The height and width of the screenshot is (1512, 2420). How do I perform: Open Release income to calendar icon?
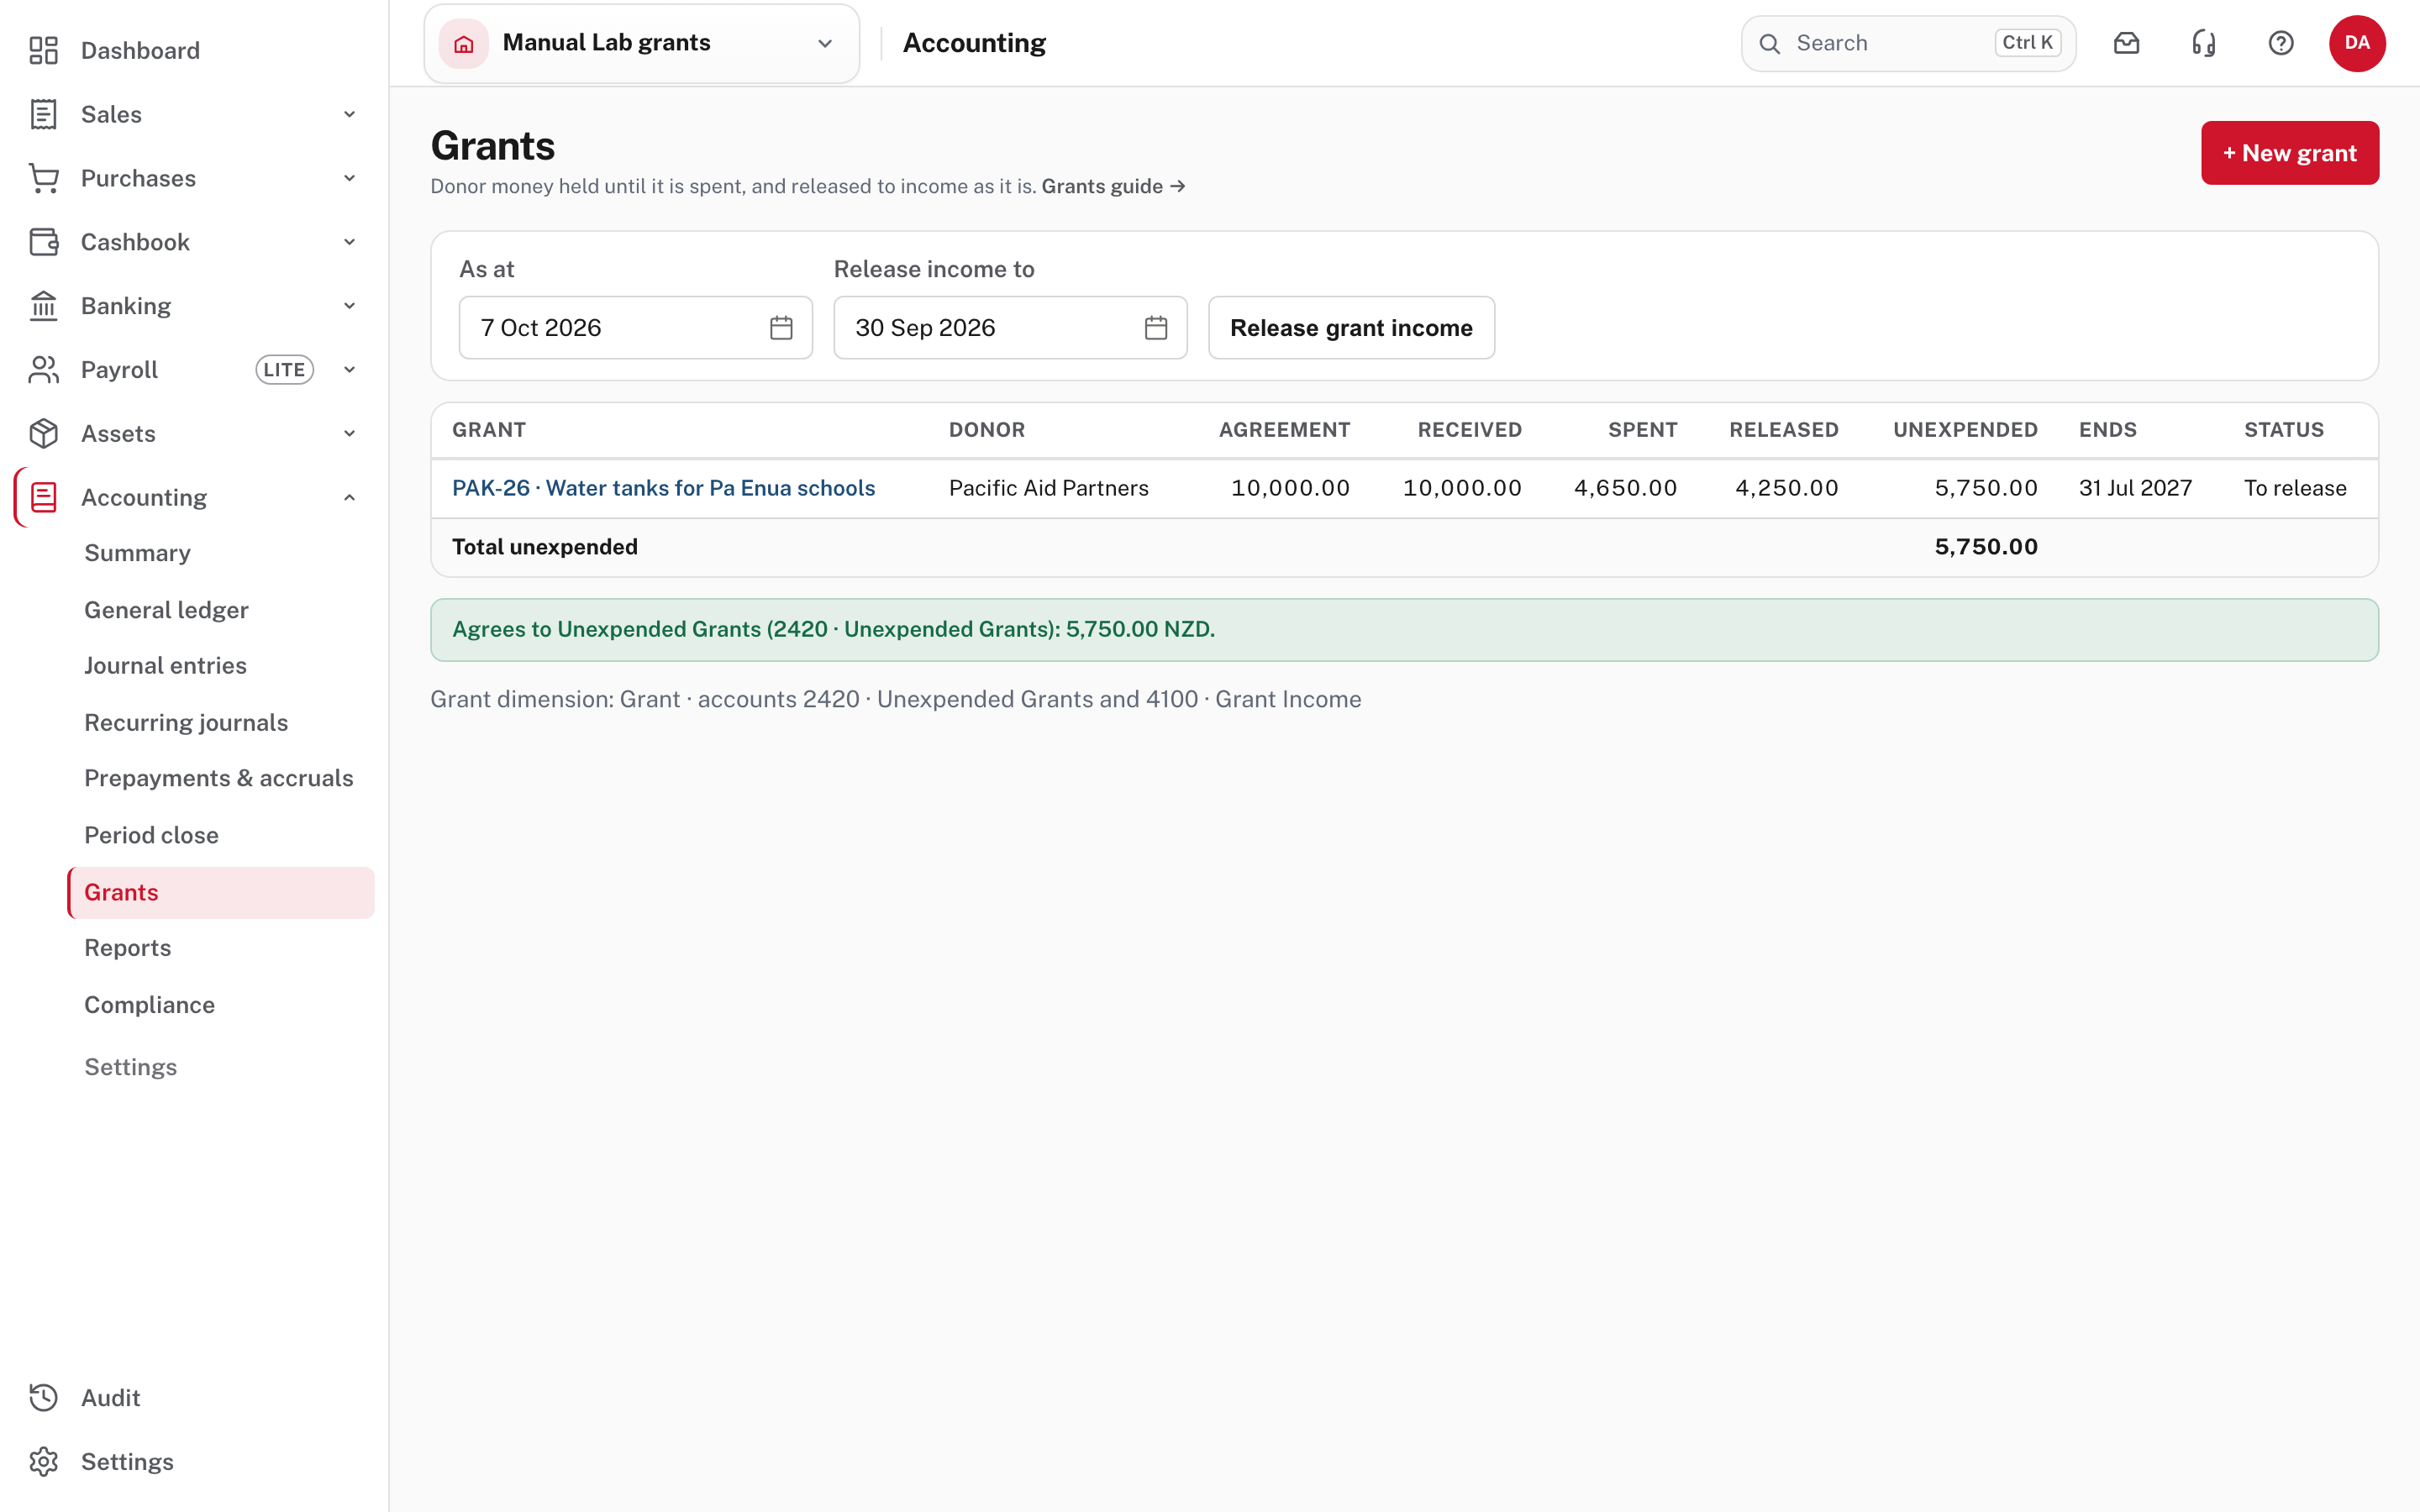click(1156, 327)
